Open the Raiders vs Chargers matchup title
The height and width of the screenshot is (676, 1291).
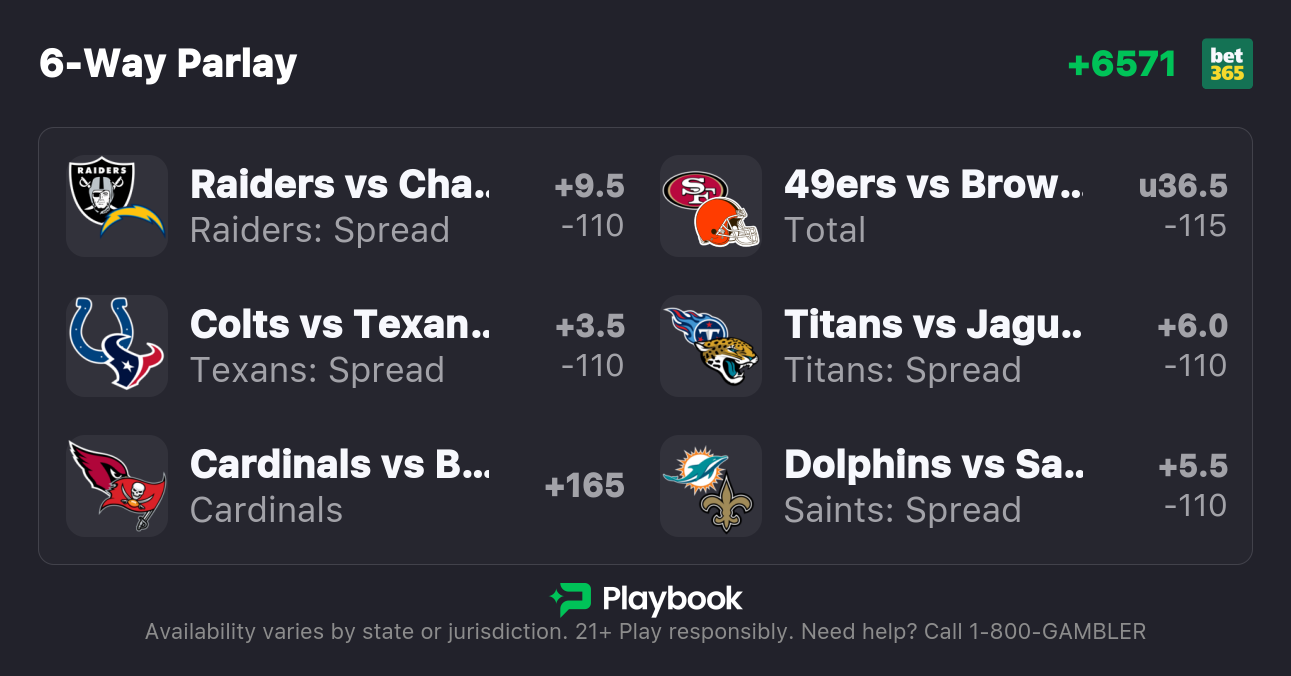(340, 185)
